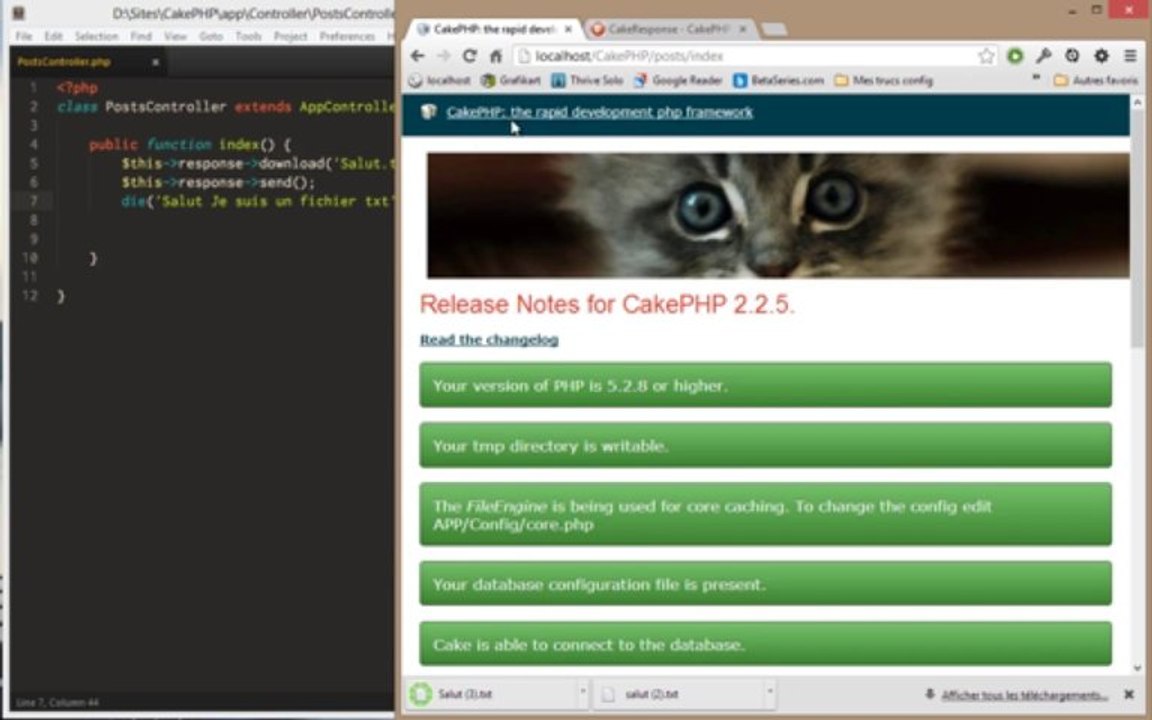The width and height of the screenshot is (1152, 720).
Task: Click the green extension icon in Chrome toolbar
Action: pyautogui.click(x=1015, y=56)
